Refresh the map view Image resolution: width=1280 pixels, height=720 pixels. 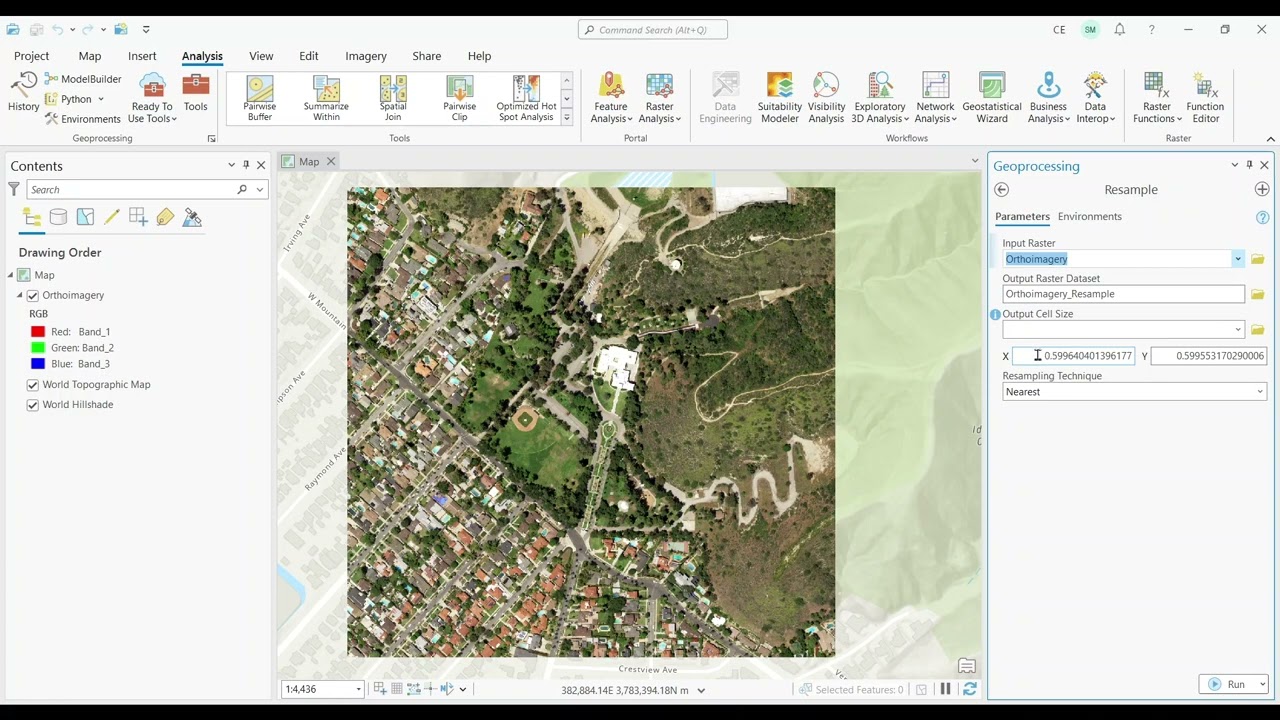969,689
